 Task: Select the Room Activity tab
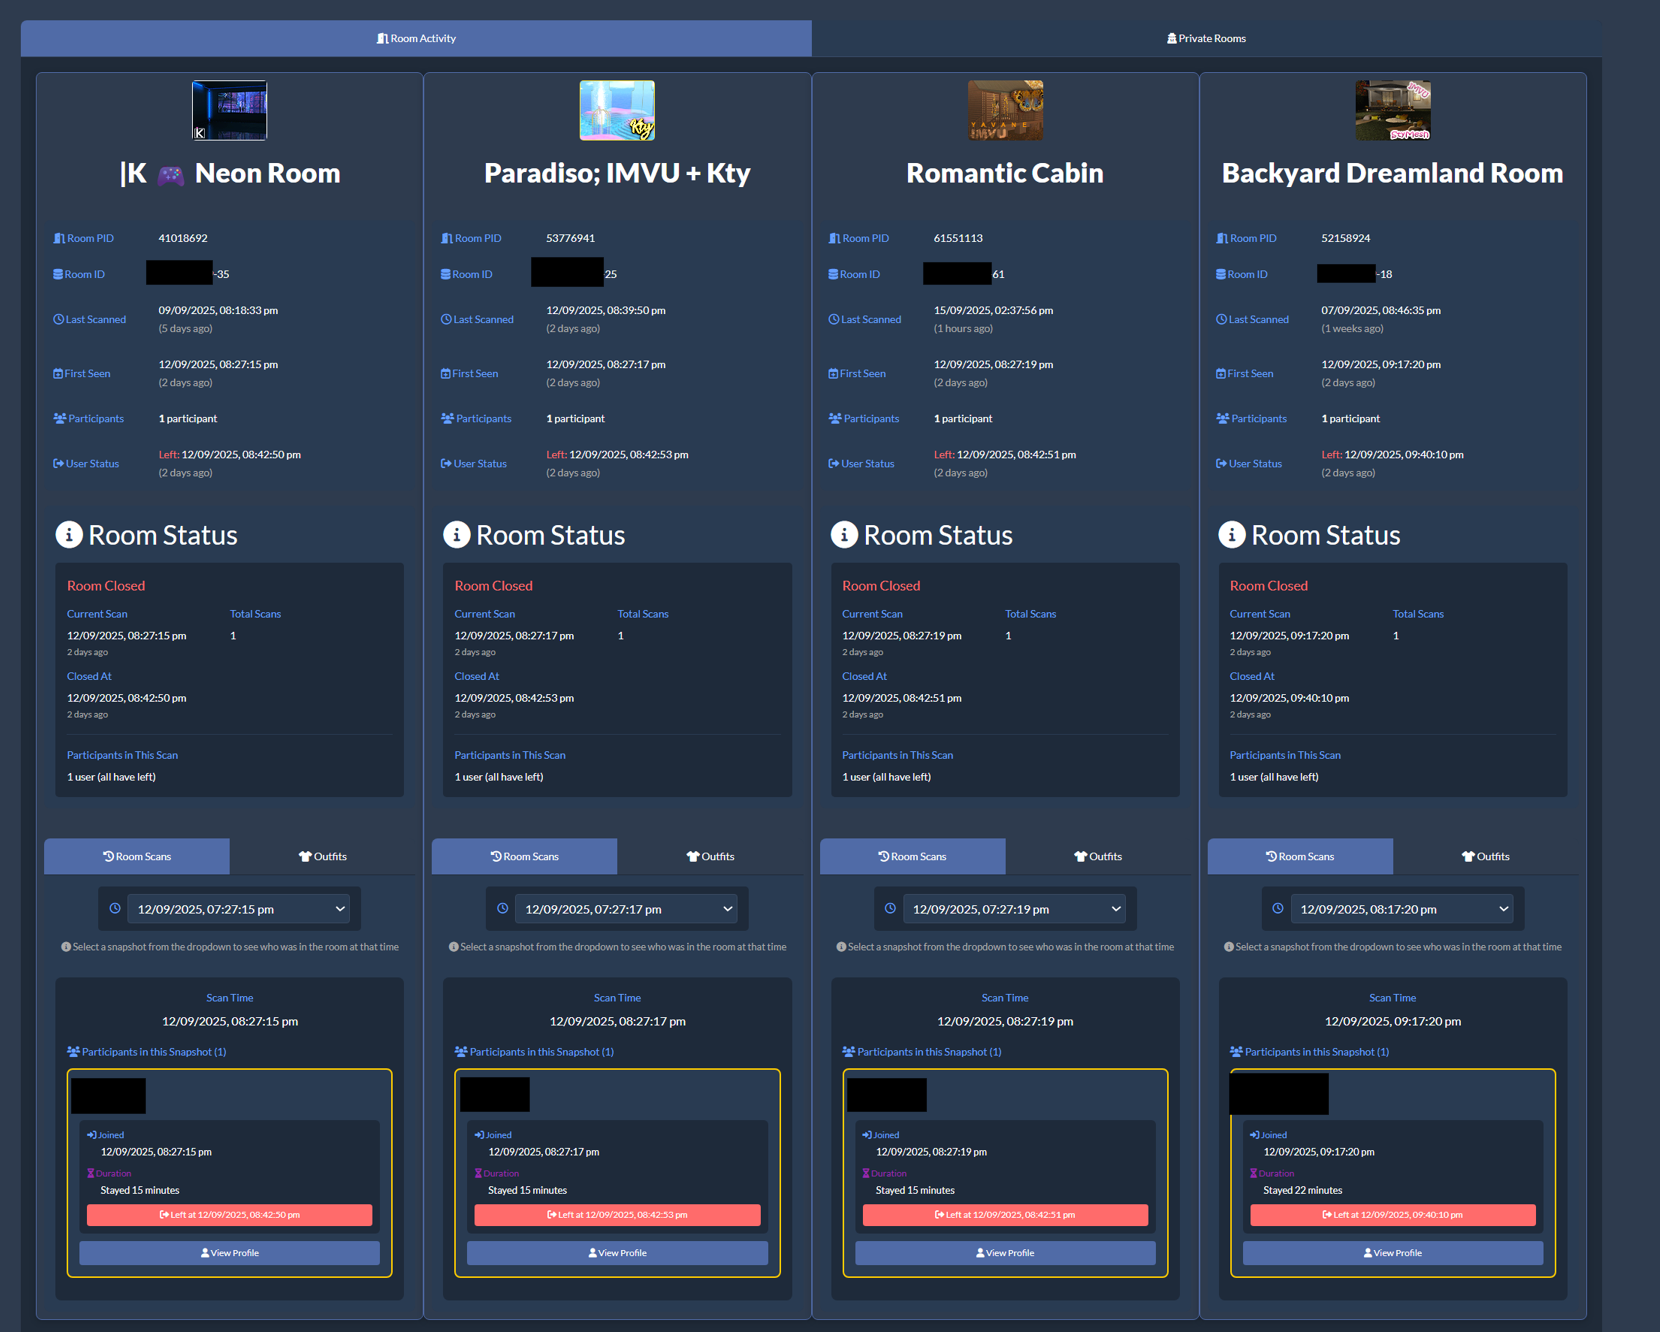pos(416,39)
